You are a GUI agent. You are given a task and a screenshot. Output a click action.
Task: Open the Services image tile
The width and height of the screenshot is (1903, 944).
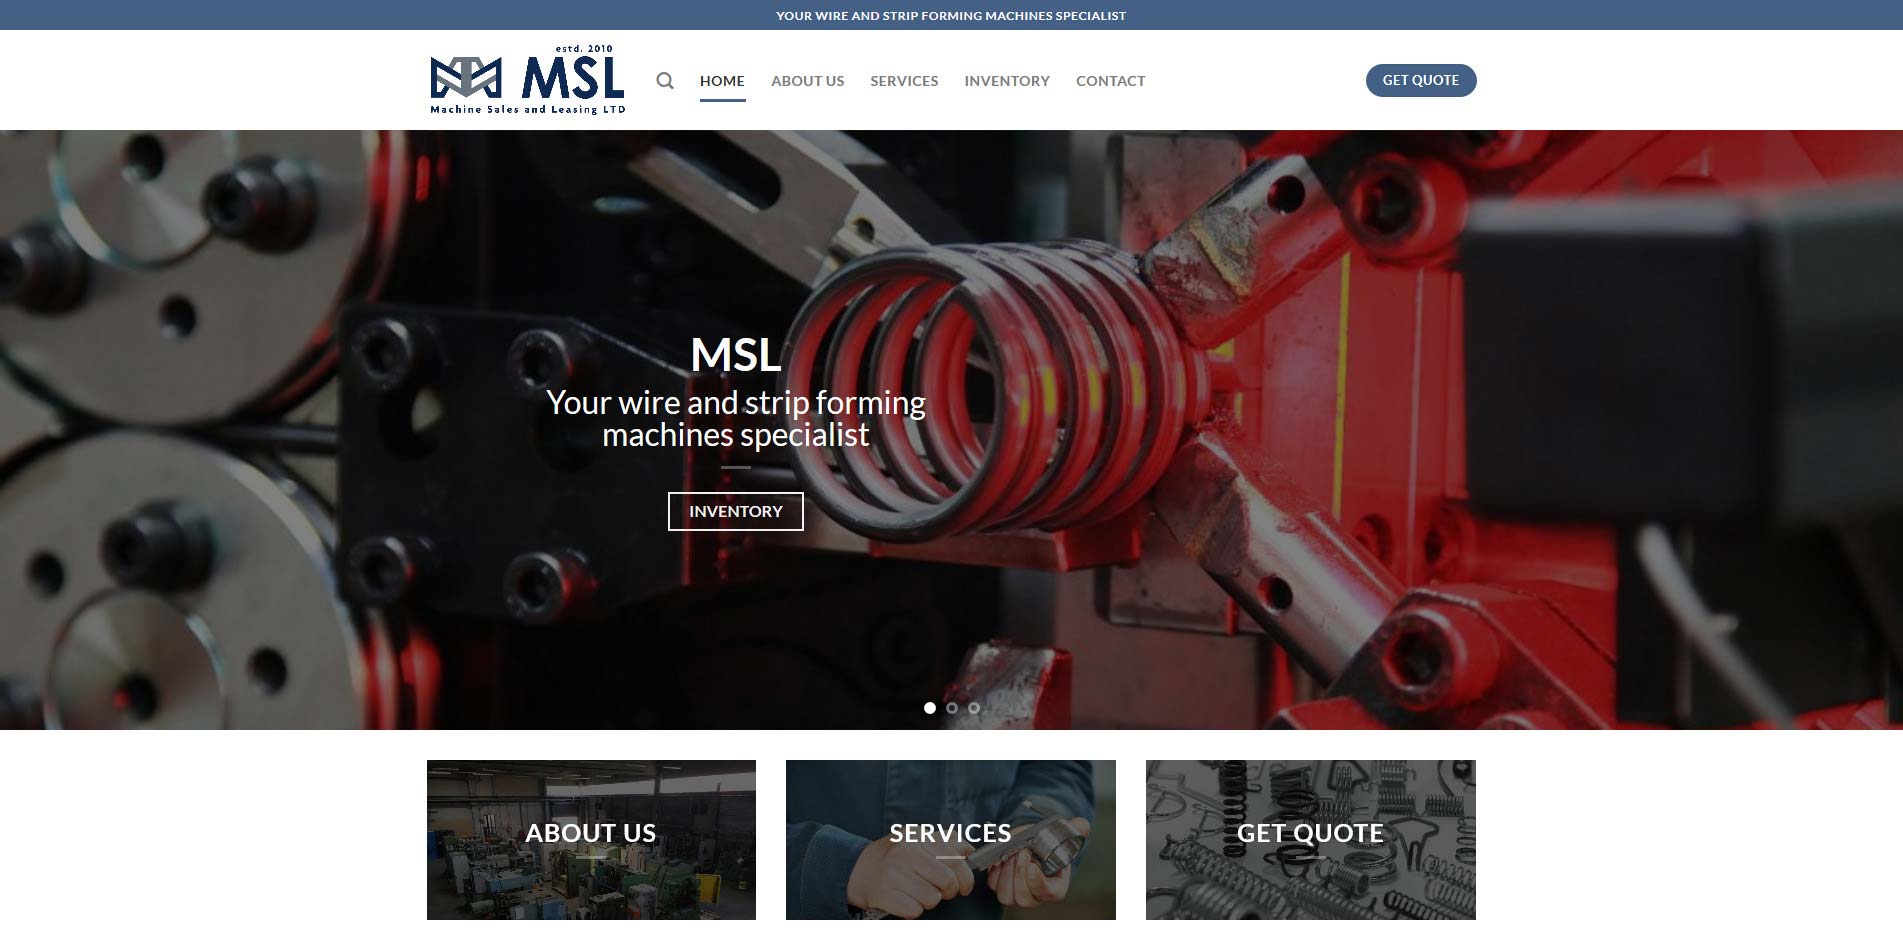point(951,840)
